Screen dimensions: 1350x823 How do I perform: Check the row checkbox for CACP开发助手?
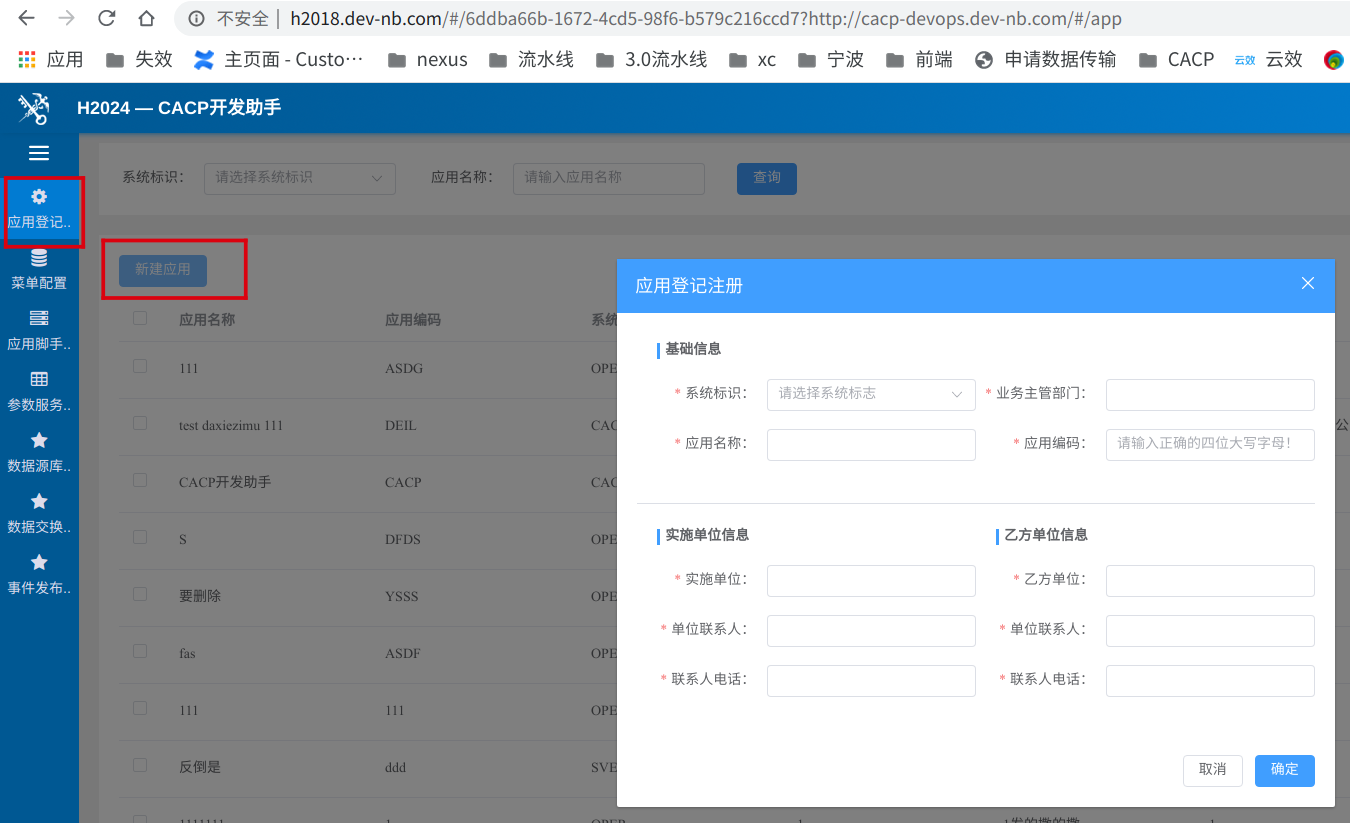pos(140,480)
